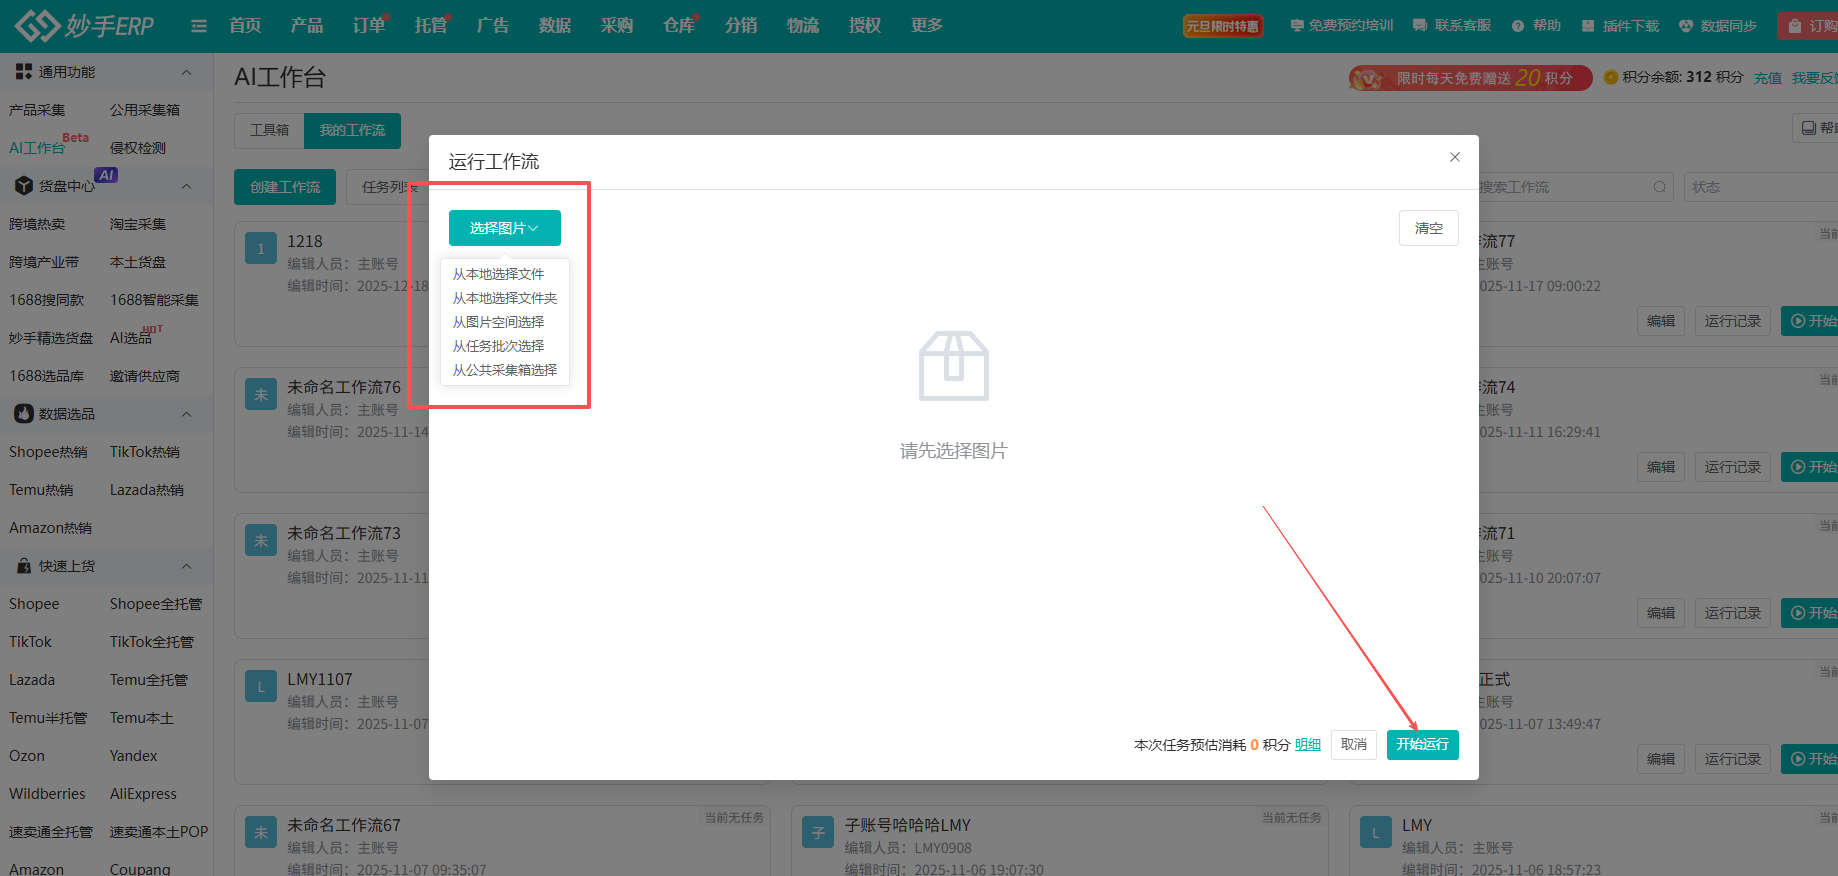The width and height of the screenshot is (1838, 876).
Task: Open 插件下载 in the top bar
Action: pyautogui.click(x=1620, y=26)
